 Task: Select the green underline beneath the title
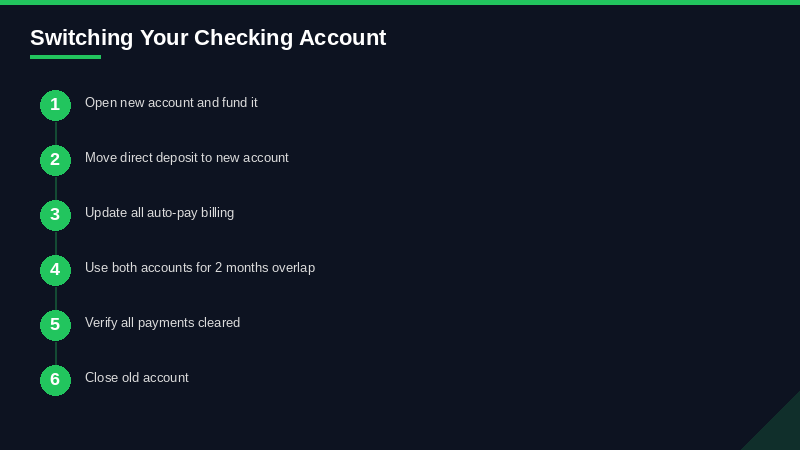pyautogui.click(x=65, y=57)
